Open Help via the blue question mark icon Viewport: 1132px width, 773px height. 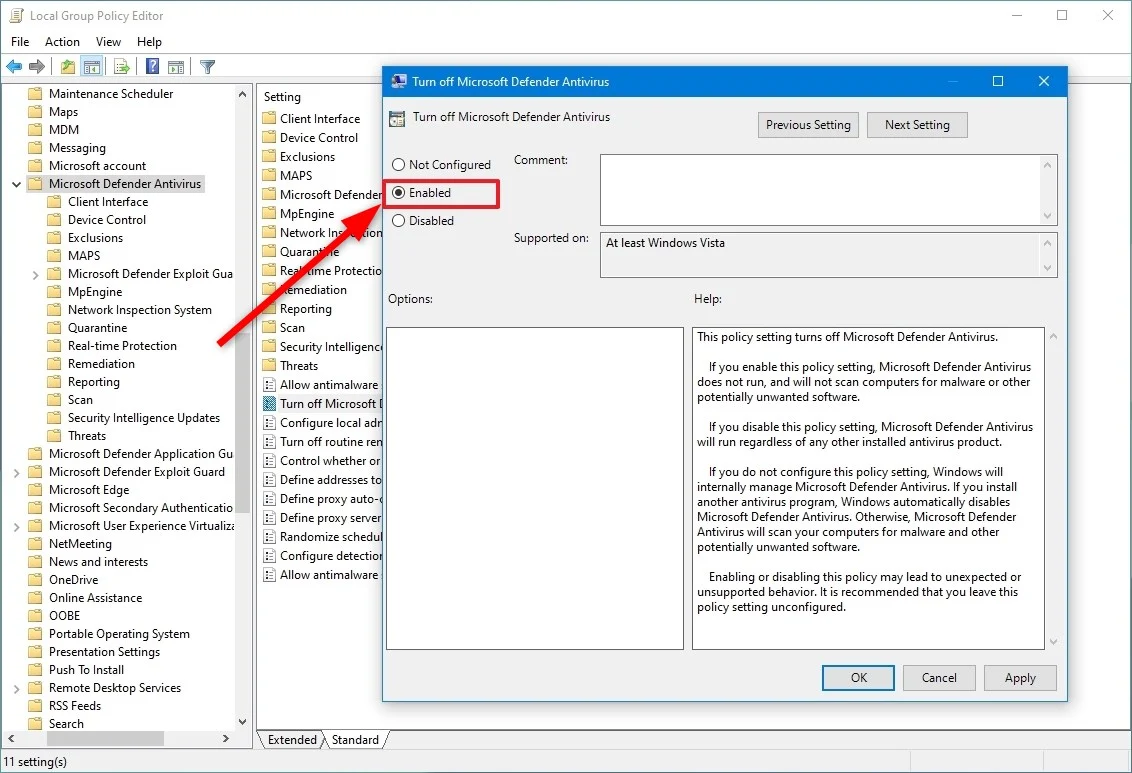pos(153,67)
